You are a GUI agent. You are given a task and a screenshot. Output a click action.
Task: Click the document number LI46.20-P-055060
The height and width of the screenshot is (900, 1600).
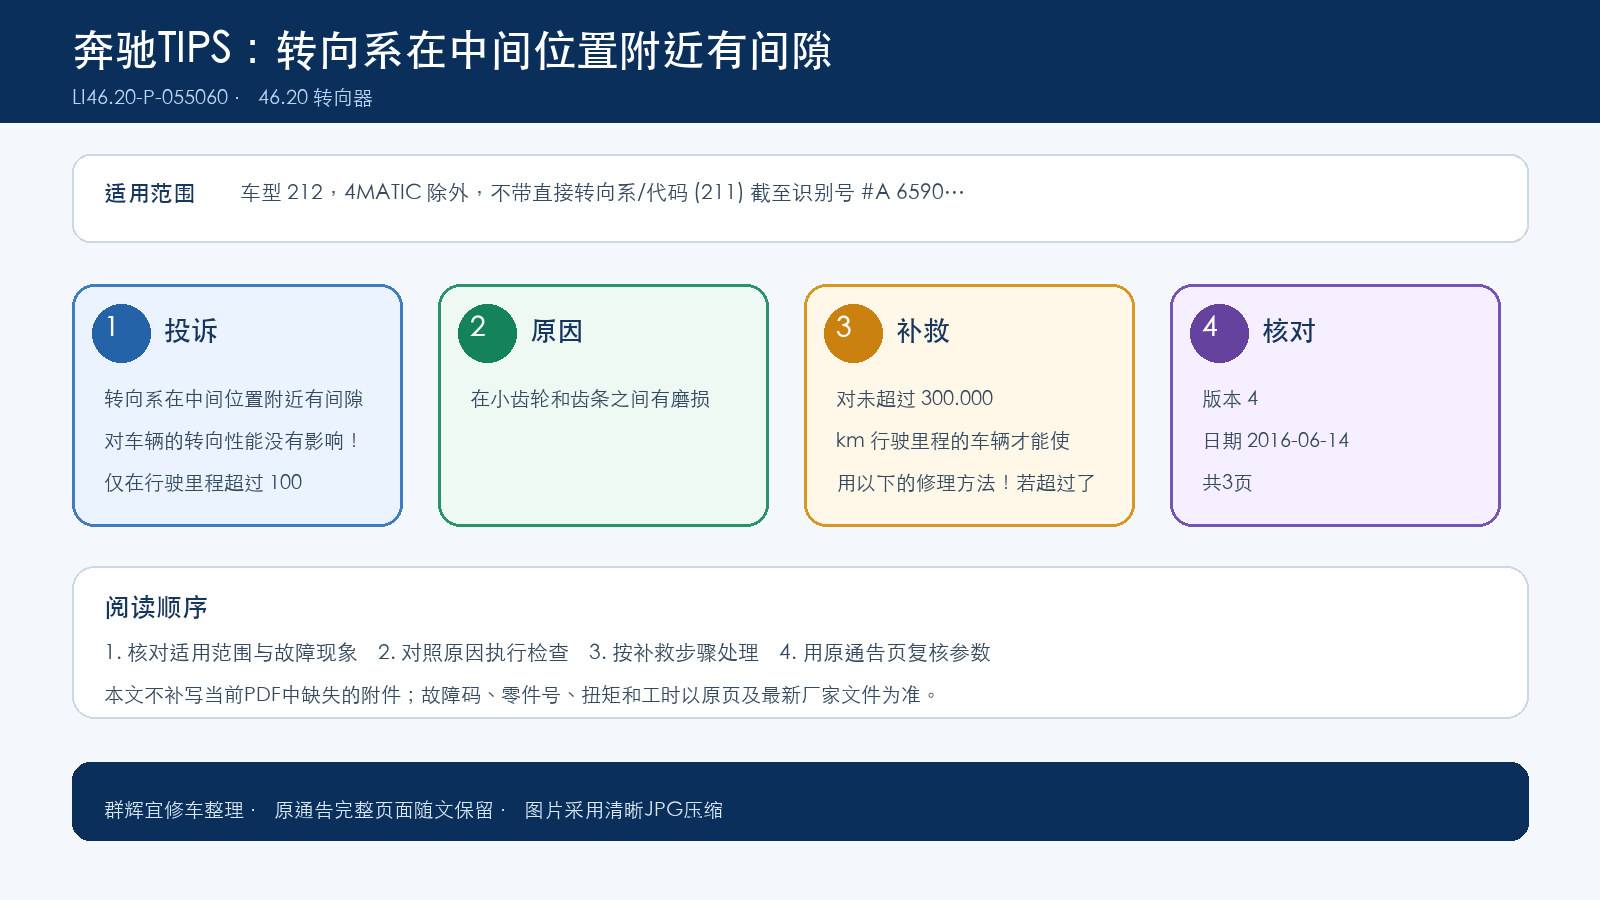click(x=150, y=98)
